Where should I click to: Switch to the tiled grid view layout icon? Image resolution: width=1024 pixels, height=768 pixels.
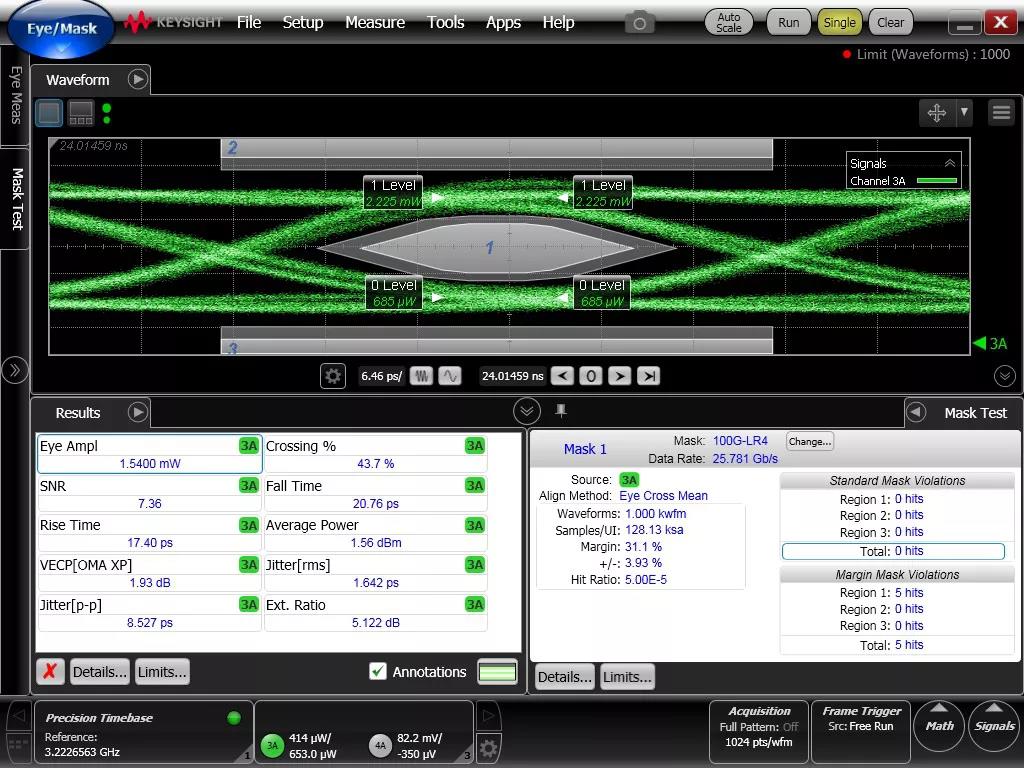[x=81, y=113]
